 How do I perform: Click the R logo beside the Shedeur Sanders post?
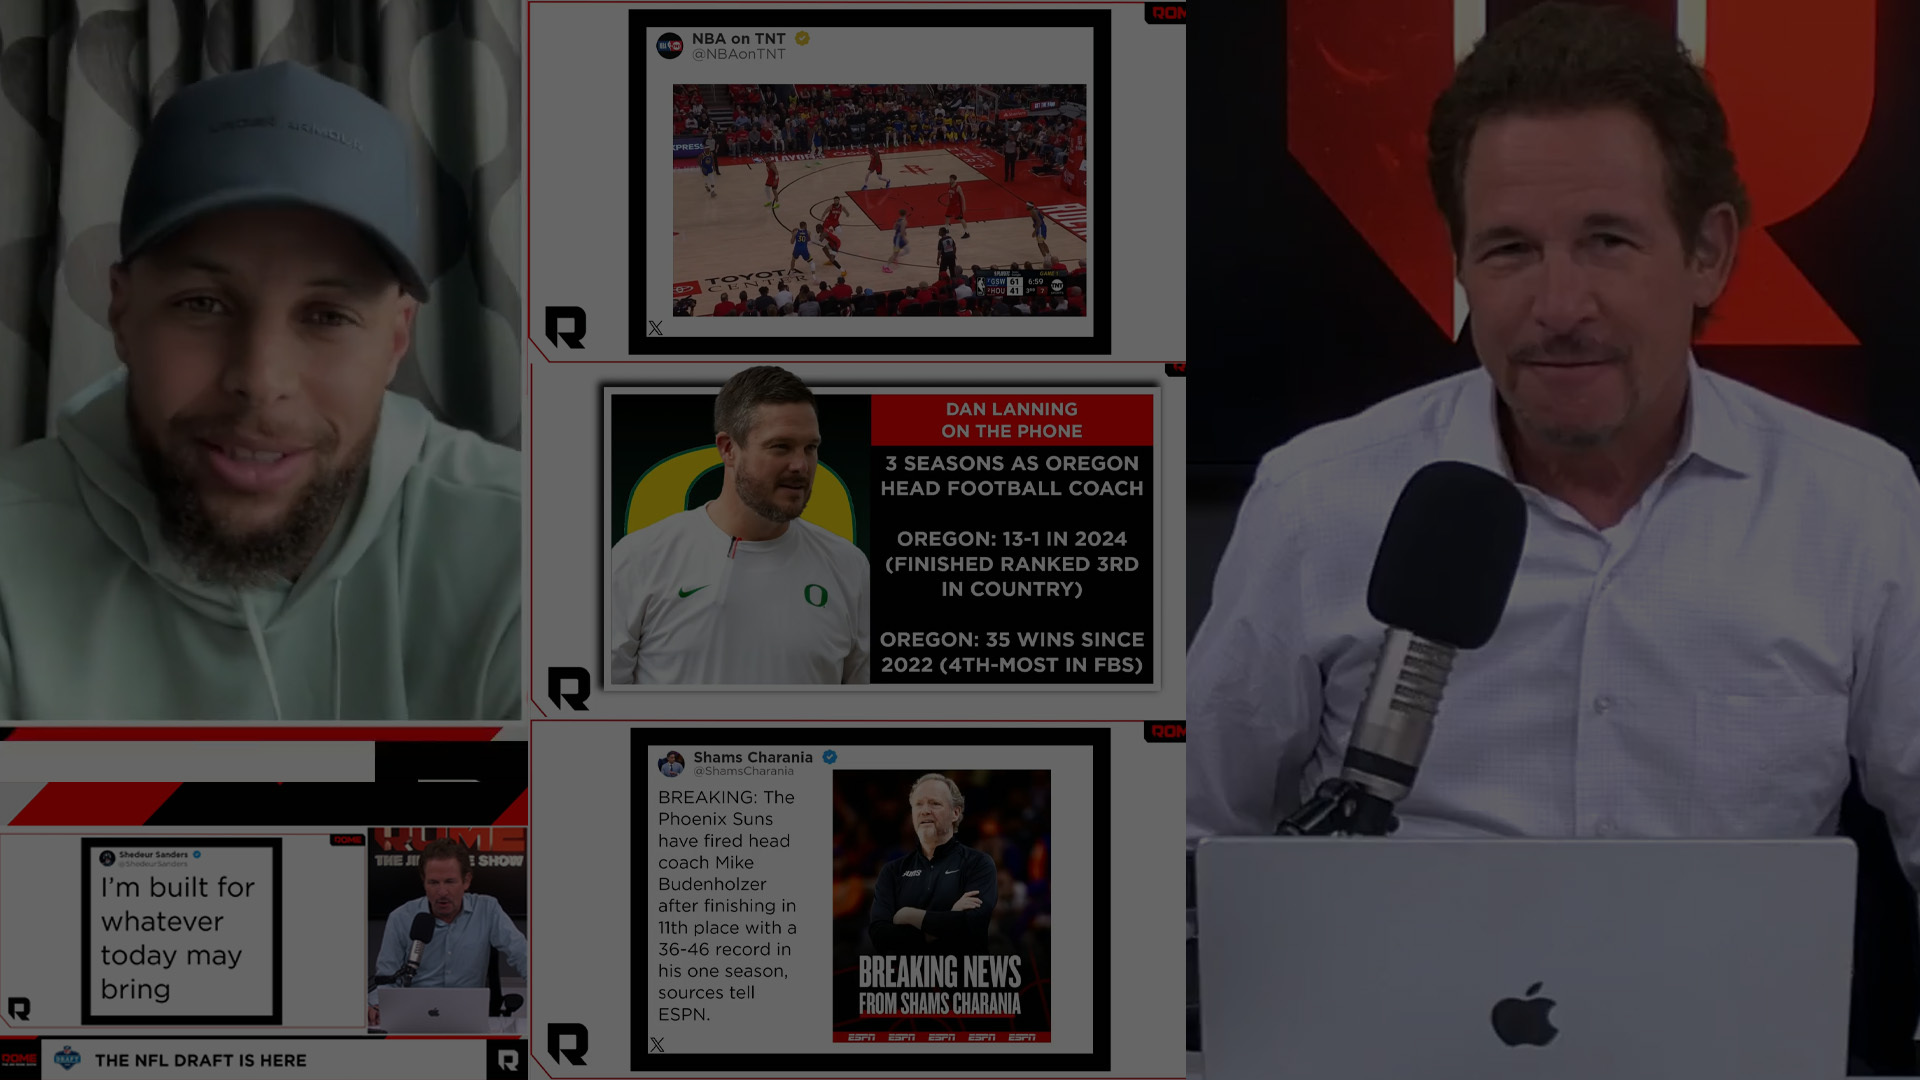tap(19, 1009)
